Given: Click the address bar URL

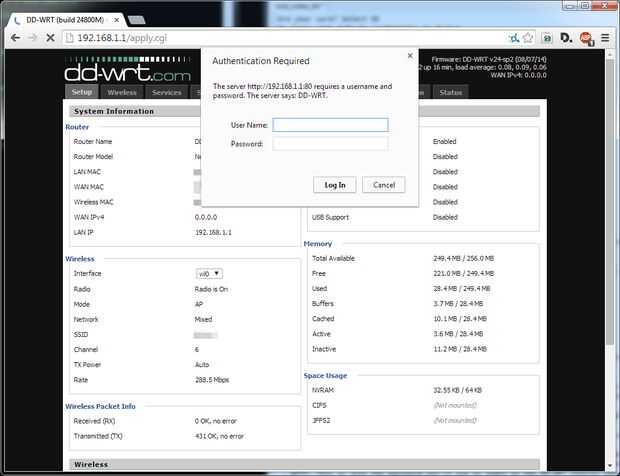Looking at the screenshot, I should point(122,38).
